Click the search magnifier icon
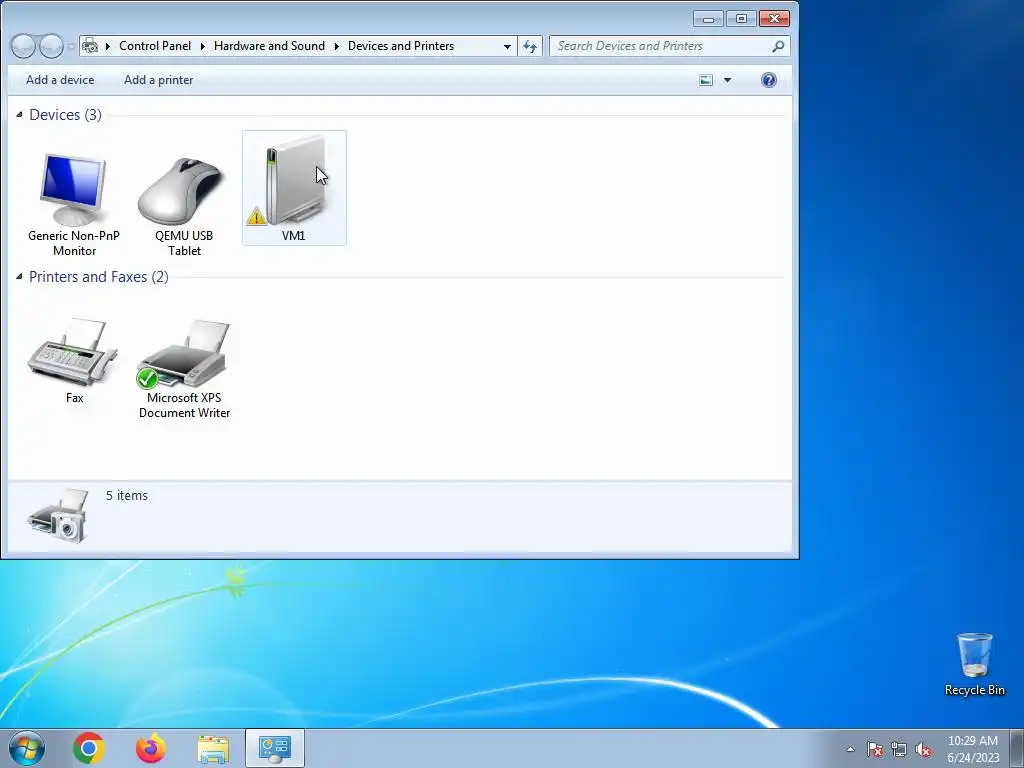 (x=778, y=46)
